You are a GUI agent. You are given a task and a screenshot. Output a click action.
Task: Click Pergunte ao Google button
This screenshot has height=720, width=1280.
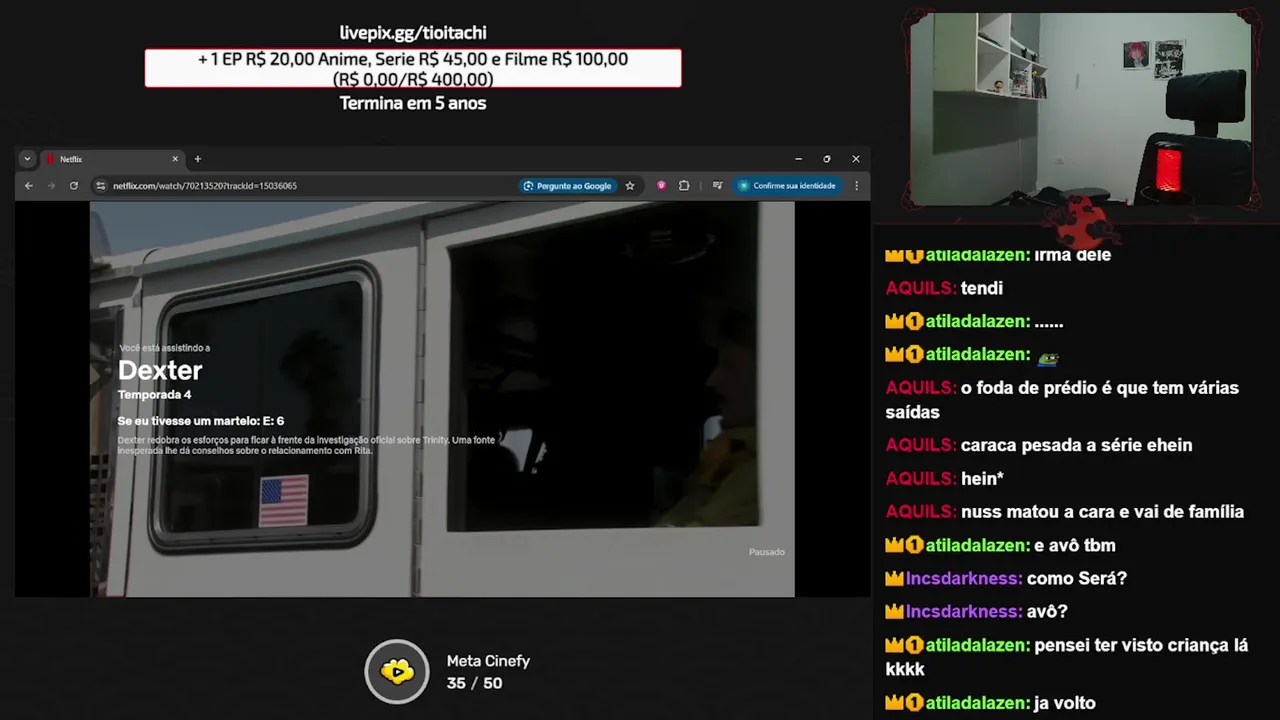(566, 186)
